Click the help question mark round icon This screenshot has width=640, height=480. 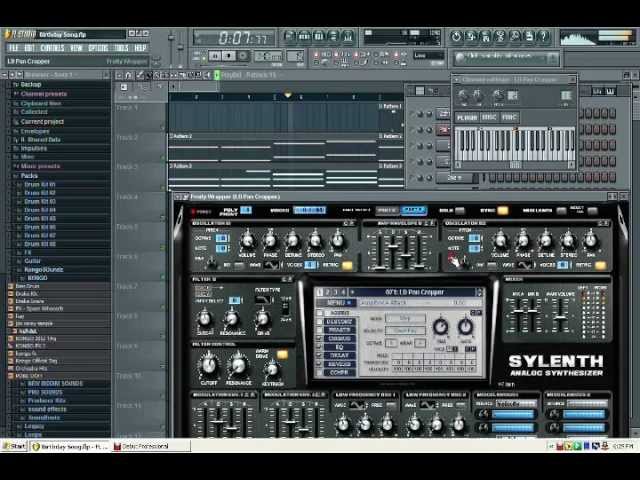pyautogui.click(x=544, y=37)
